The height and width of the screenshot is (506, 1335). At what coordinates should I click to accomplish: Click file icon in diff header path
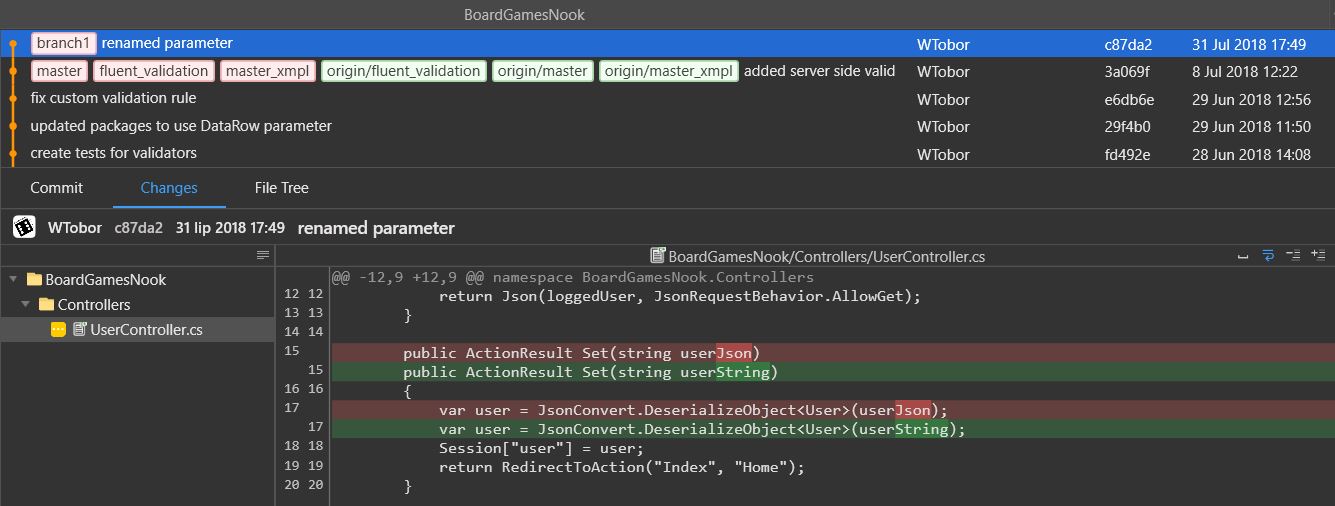658,257
